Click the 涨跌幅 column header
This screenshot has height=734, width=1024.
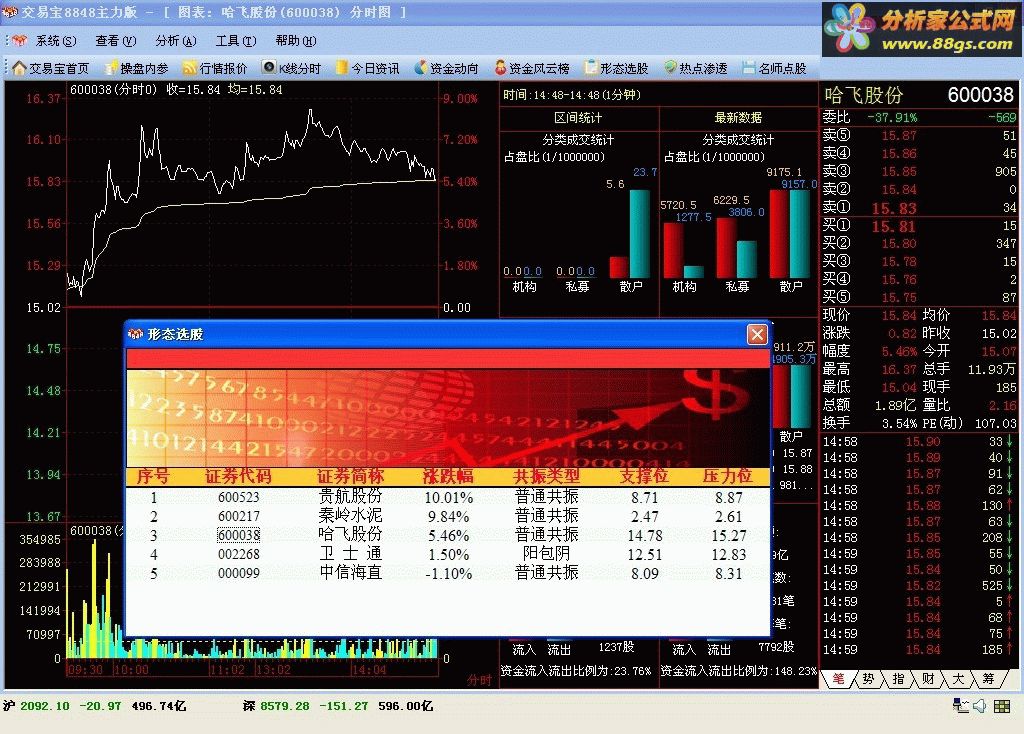448,476
